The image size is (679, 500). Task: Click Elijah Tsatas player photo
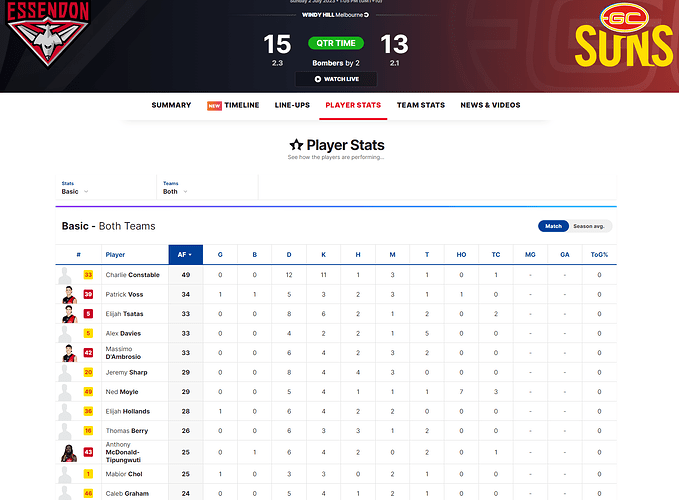tap(69, 314)
